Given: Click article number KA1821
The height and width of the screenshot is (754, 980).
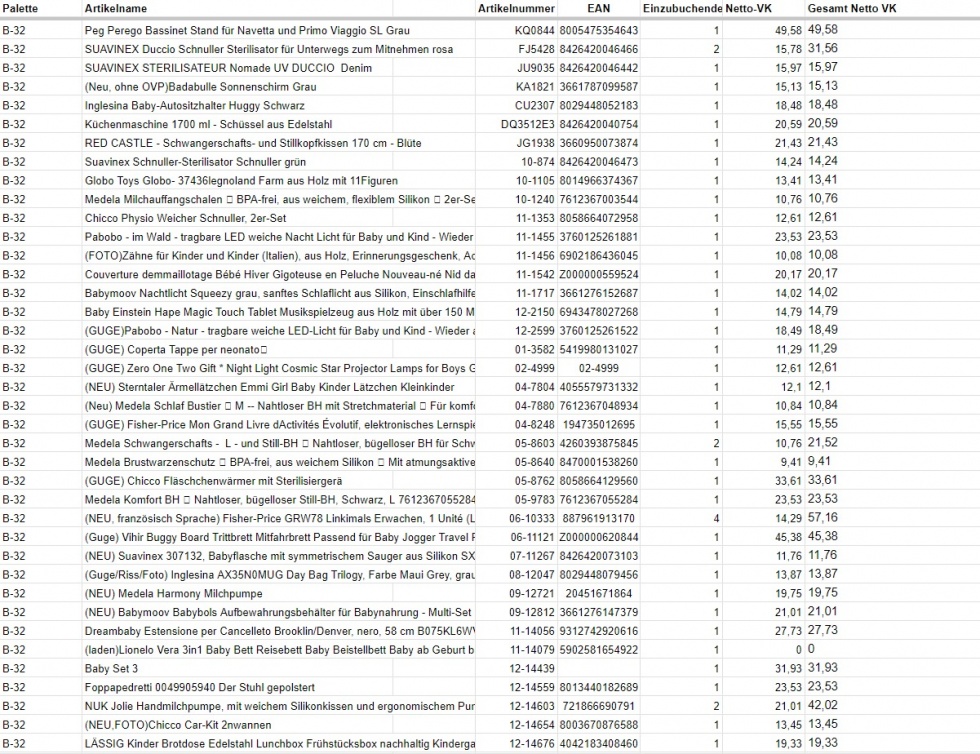Looking at the screenshot, I should pos(535,87).
